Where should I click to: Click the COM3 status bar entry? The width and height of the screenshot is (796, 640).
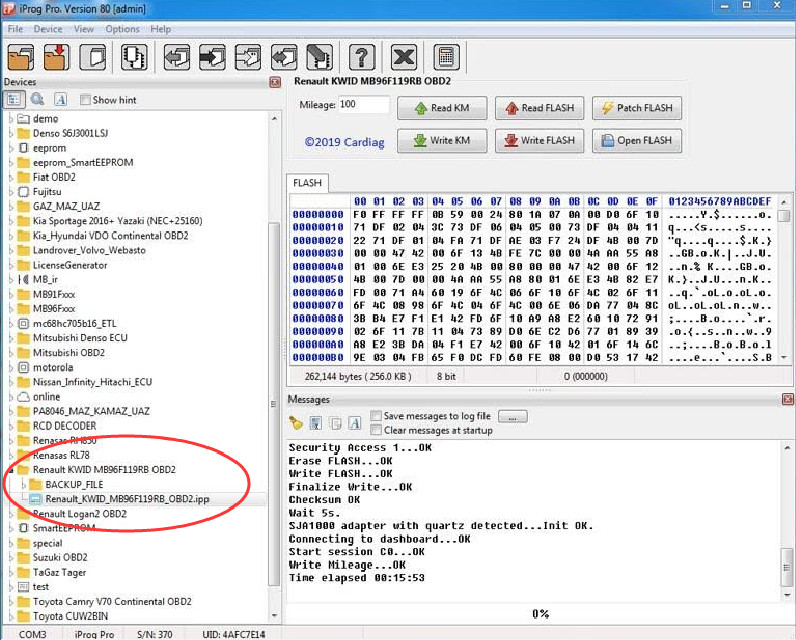click(x=32, y=634)
